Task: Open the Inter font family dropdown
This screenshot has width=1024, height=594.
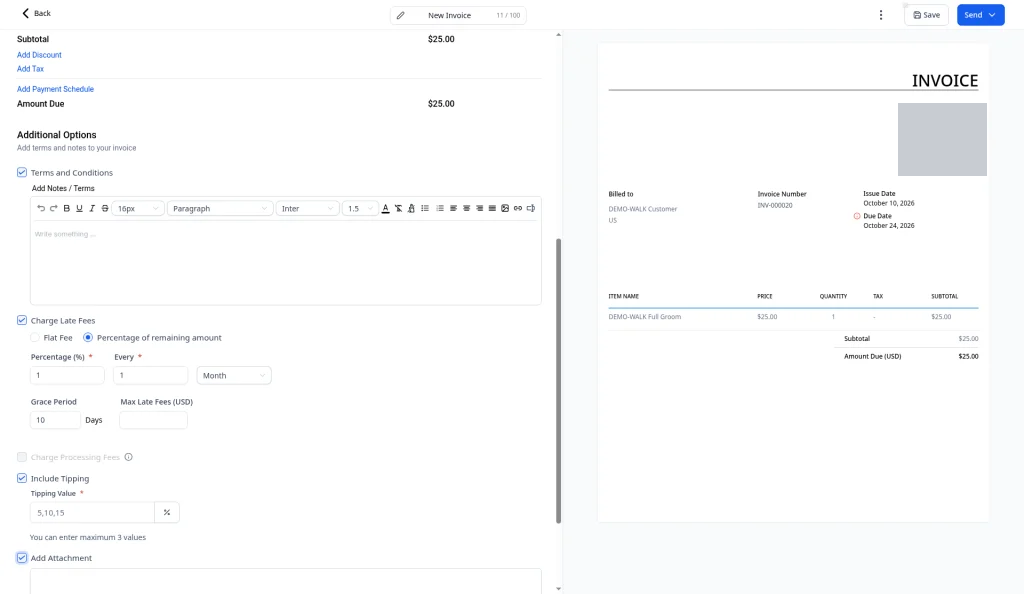Action: 307,208
